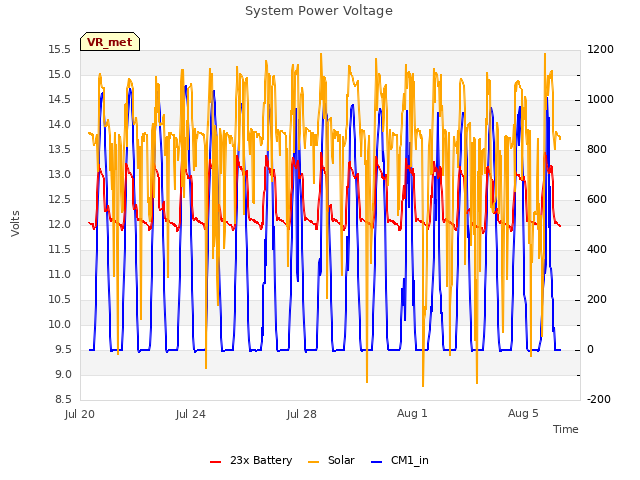The height and width of the screenshot is (480, 640).
Task: Click the 9.5 left axis value
Action: tap(63, 349)
